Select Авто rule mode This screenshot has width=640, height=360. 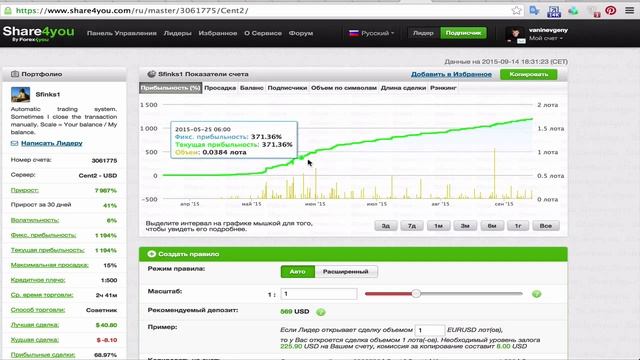pos(298,272)
